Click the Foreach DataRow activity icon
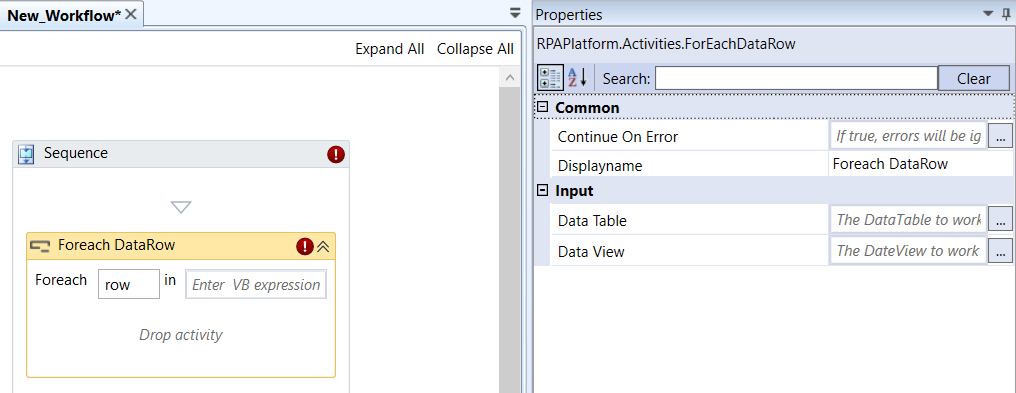 (40, 246)
